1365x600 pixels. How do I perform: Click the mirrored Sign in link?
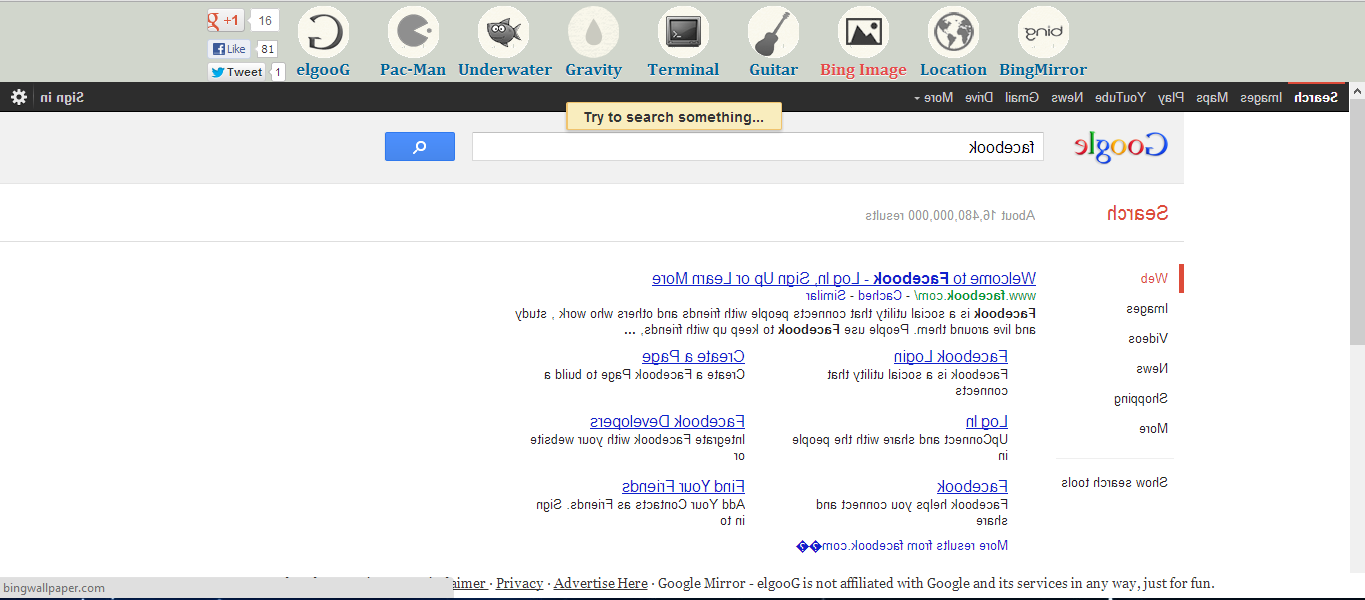[x=62, y=97]
